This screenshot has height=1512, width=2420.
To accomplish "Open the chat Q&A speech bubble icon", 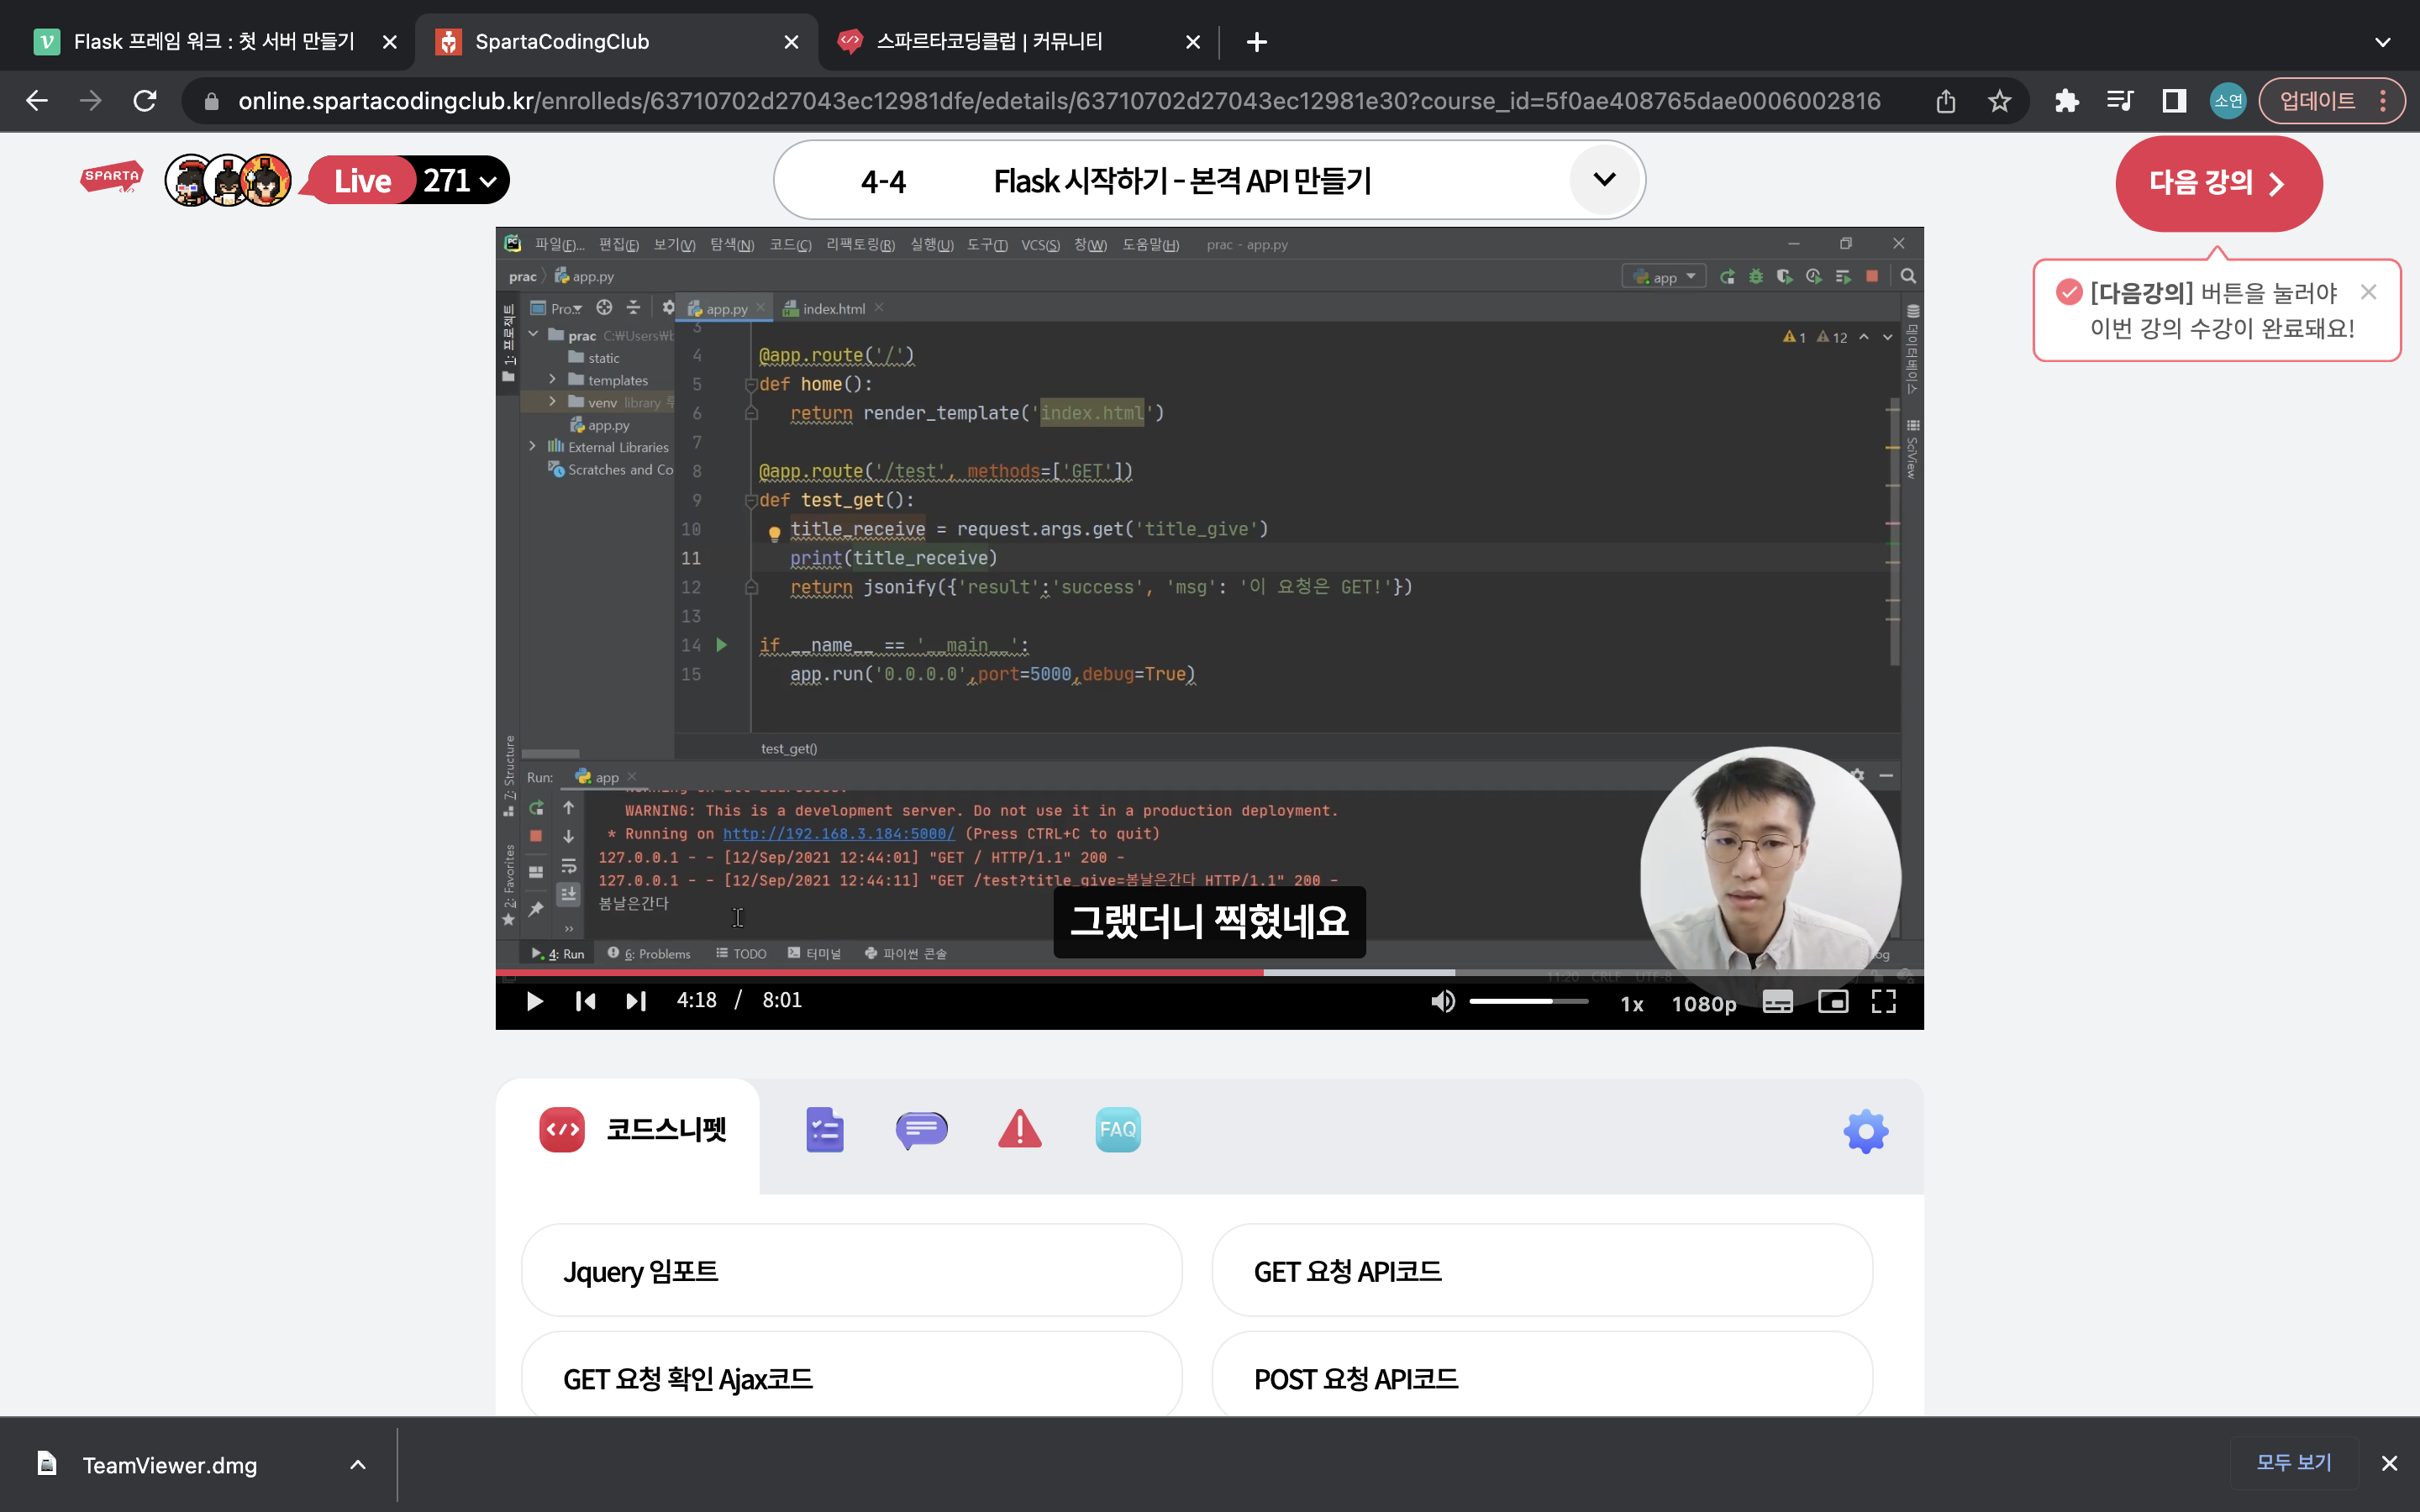I will 922,1130.
